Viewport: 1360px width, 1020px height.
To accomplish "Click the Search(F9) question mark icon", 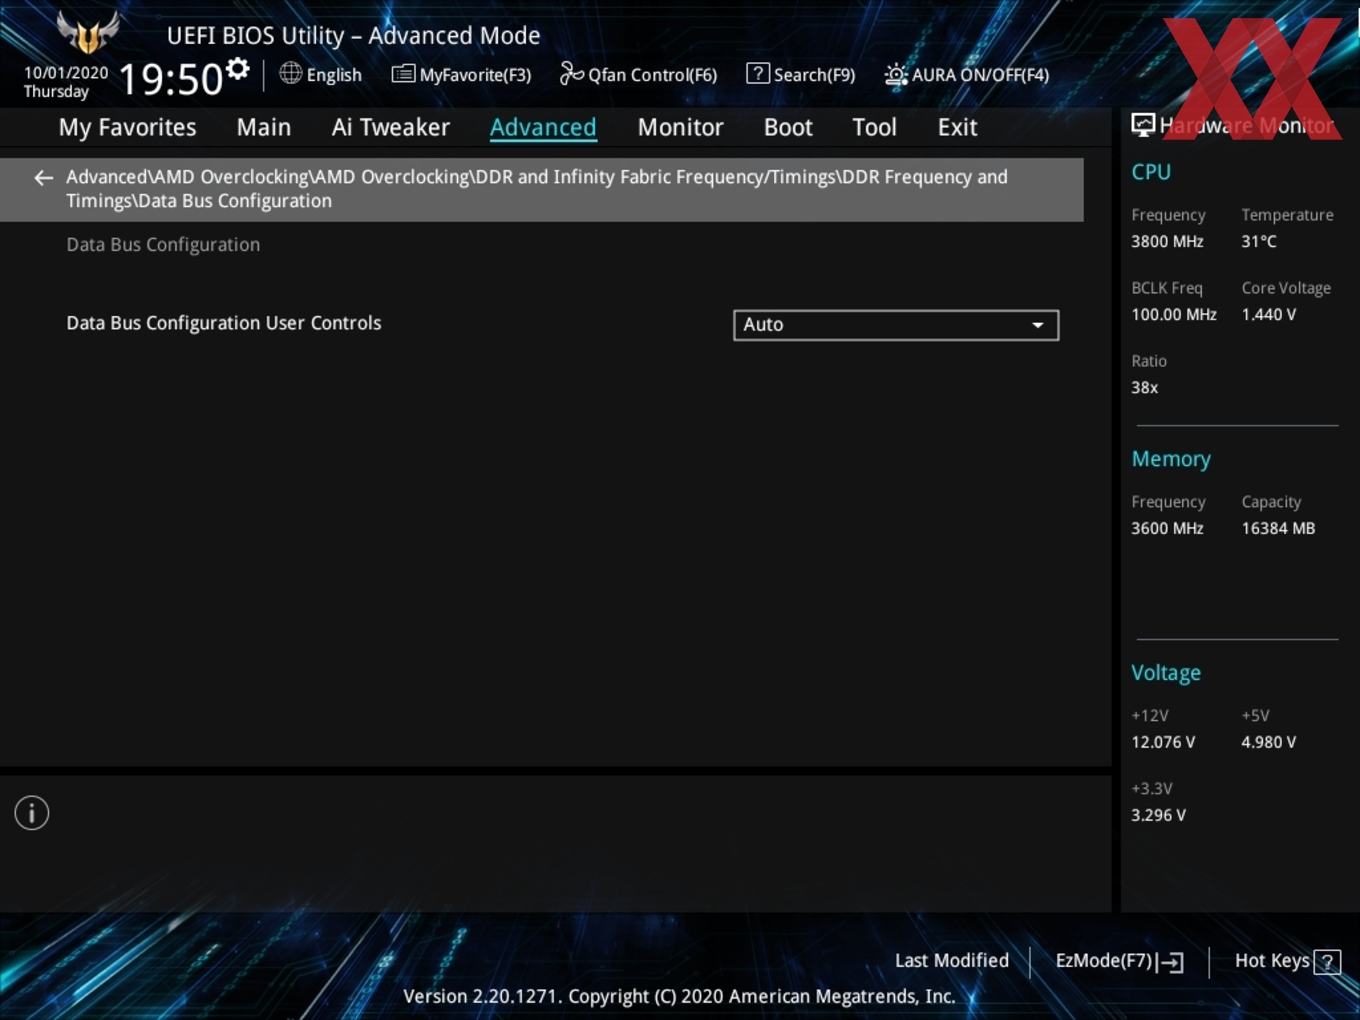I will pyautogui.click(x=758, y=73).
